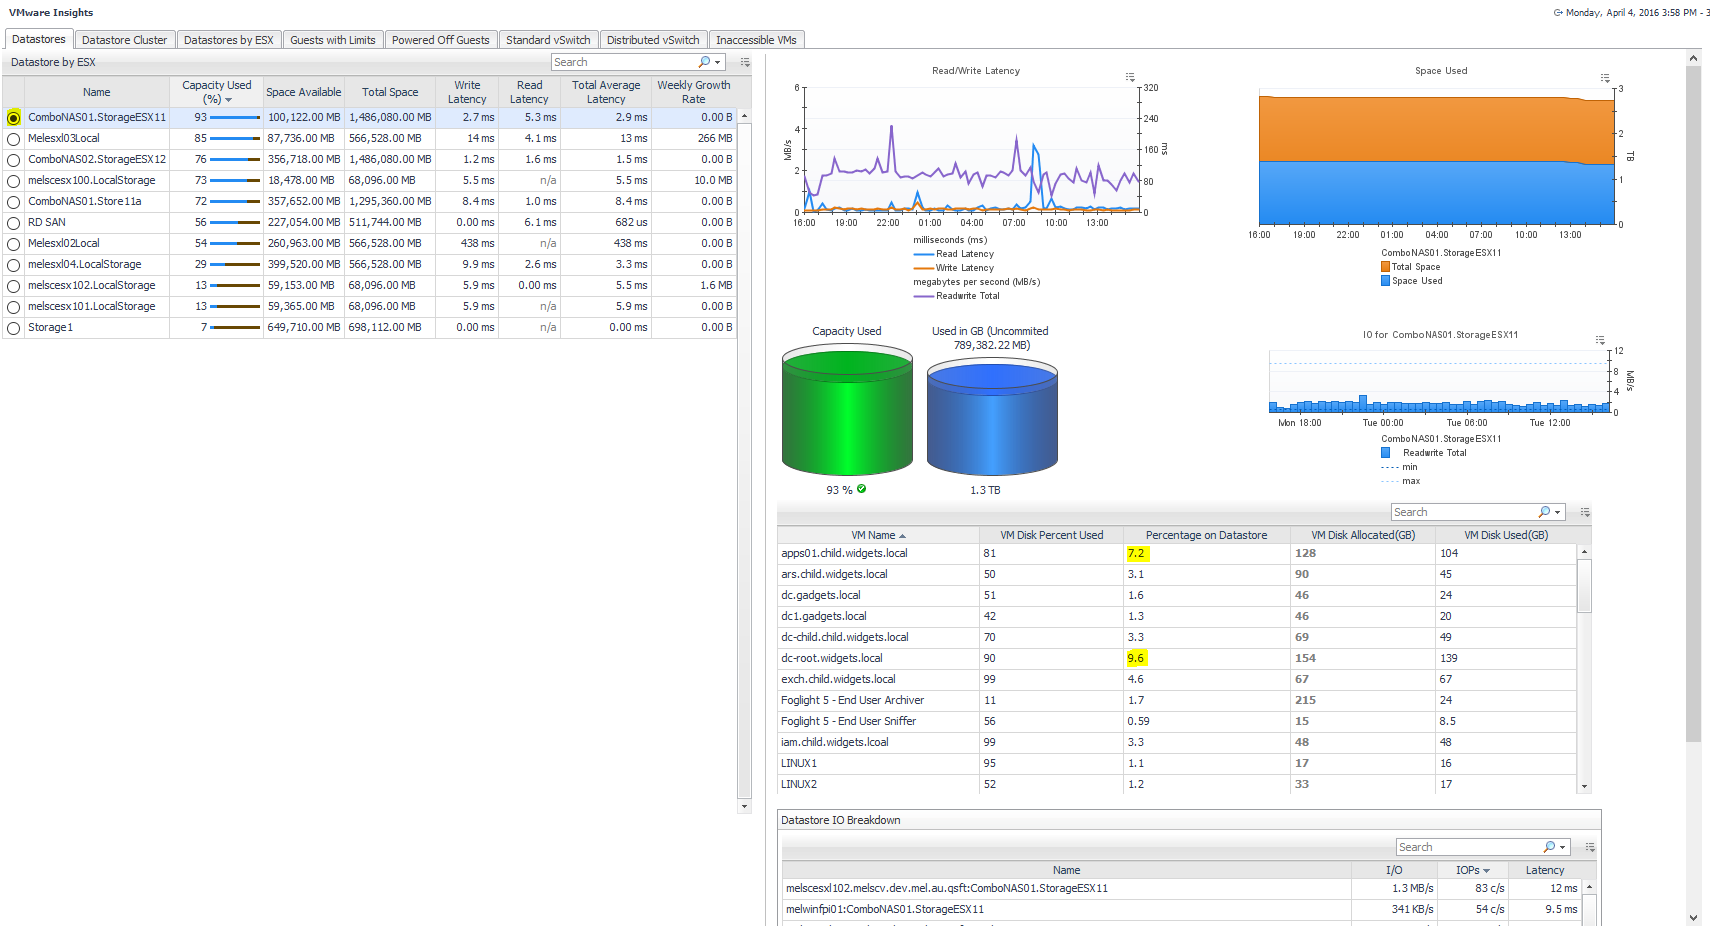Focus the VM table search field
1710x938 pixels.
[1464, 512]
